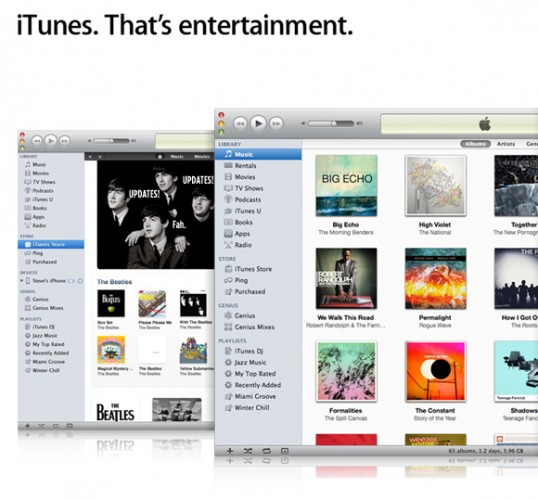Viewport: 538px width, 500px height.
Task: Toggle shuffle icon in front window's bottom bar
Action: [248, 451]
